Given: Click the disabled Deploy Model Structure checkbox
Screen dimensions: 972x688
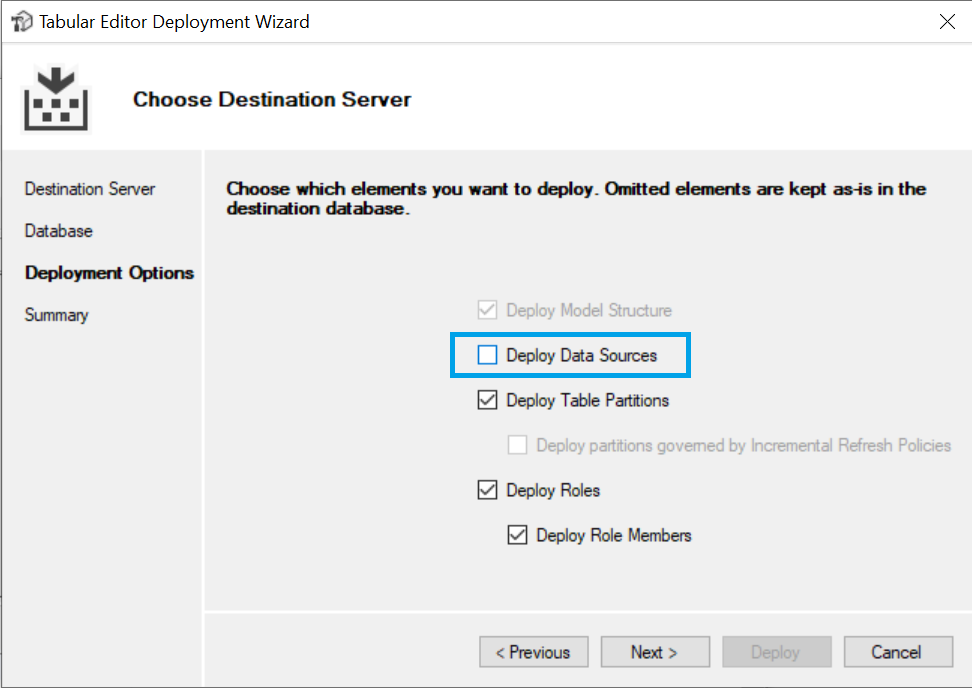Looking at the screenshot, I should coord(487,309).
